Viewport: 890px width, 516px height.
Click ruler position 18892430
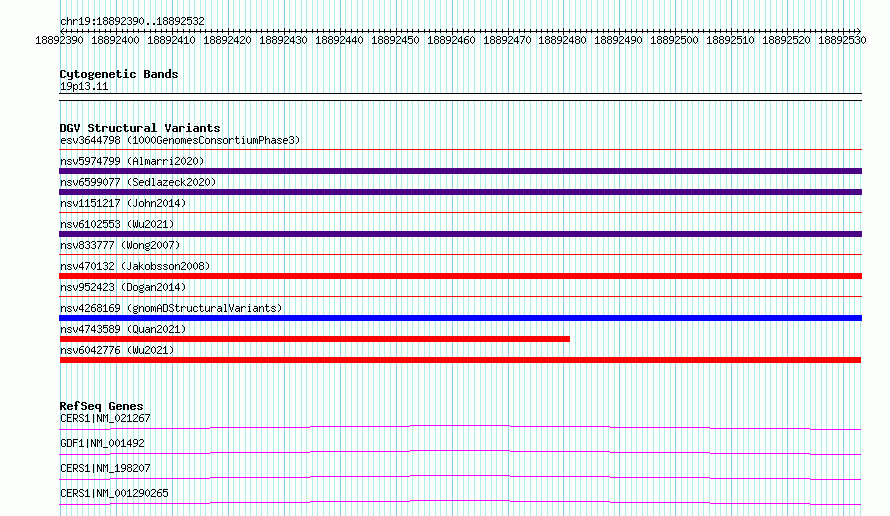283,40
